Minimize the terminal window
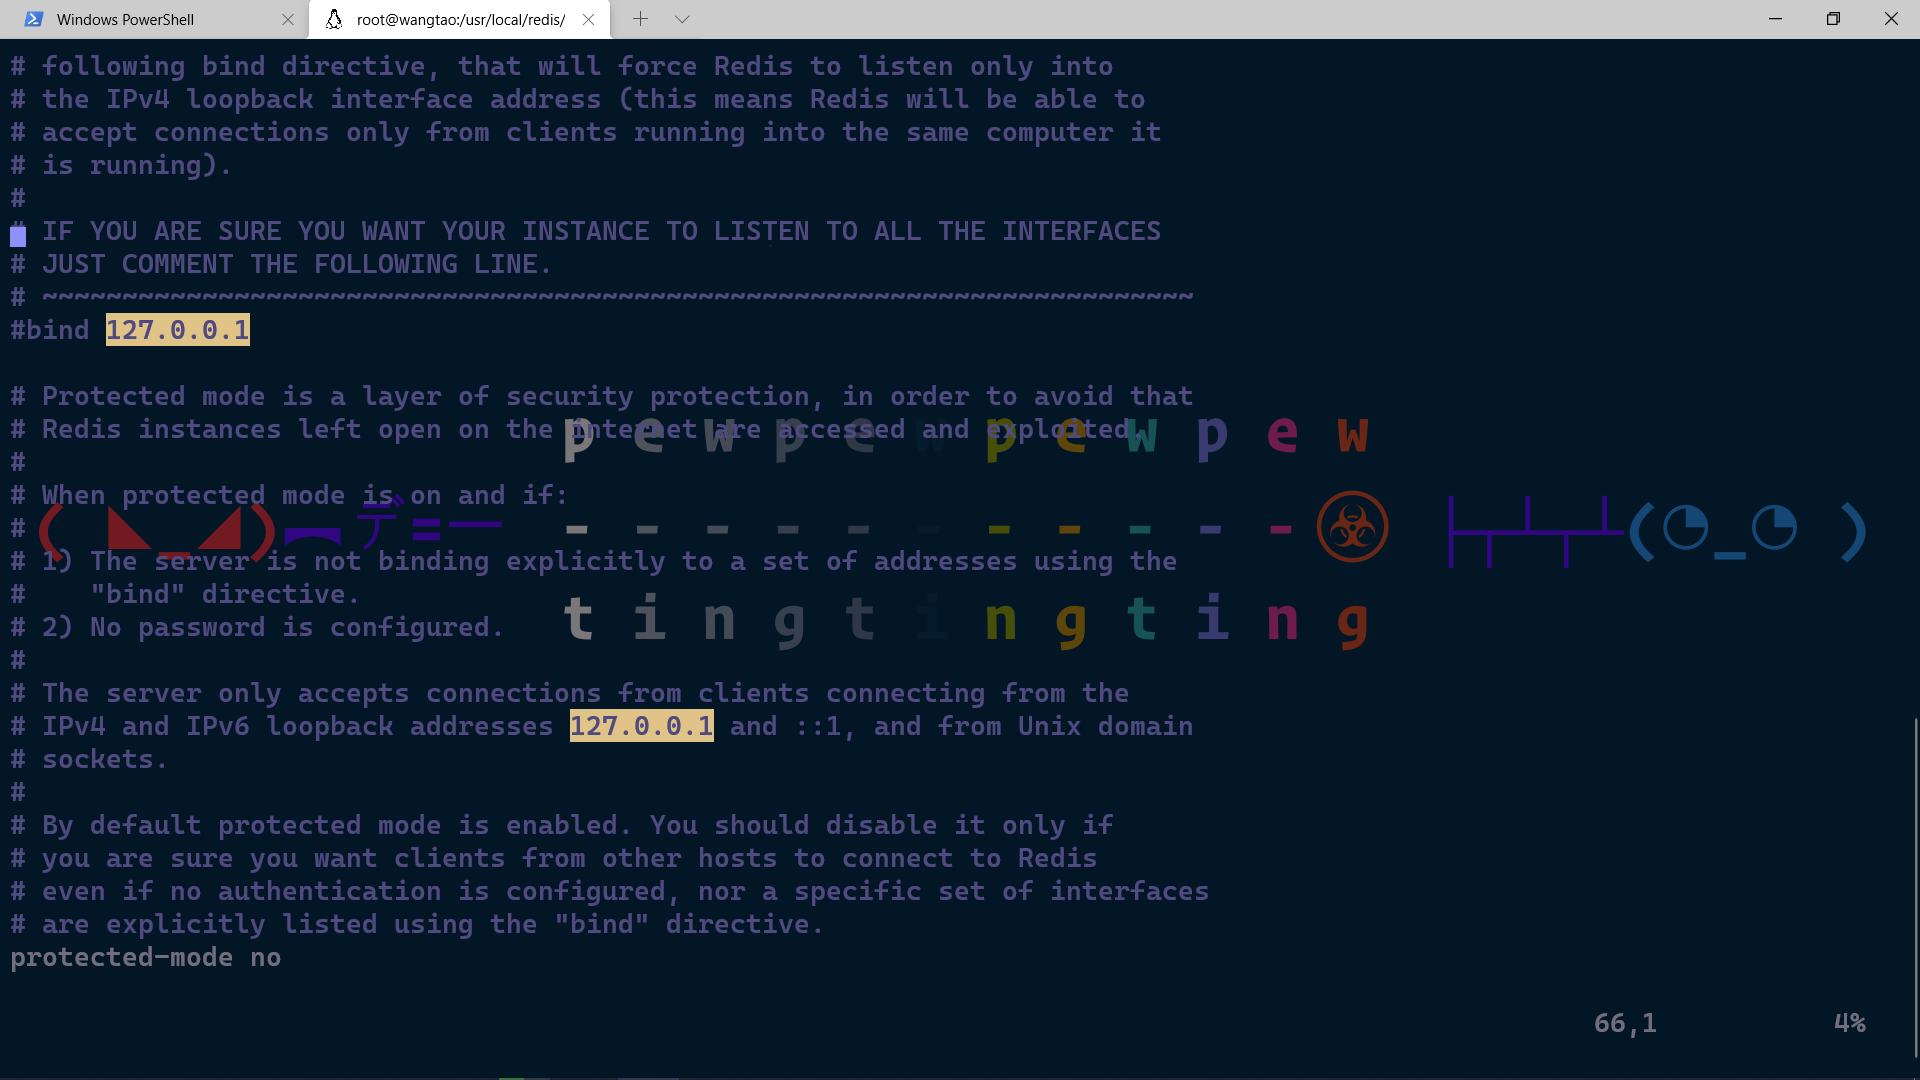 1775,19
